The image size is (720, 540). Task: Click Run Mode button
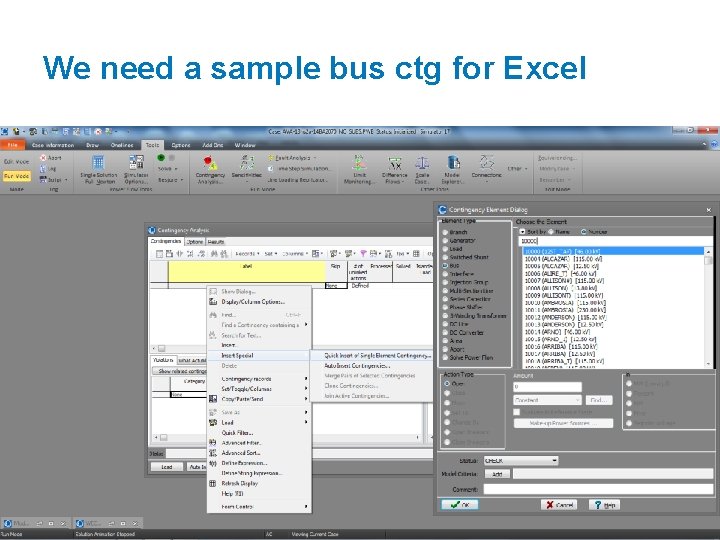tap(16, 176)
